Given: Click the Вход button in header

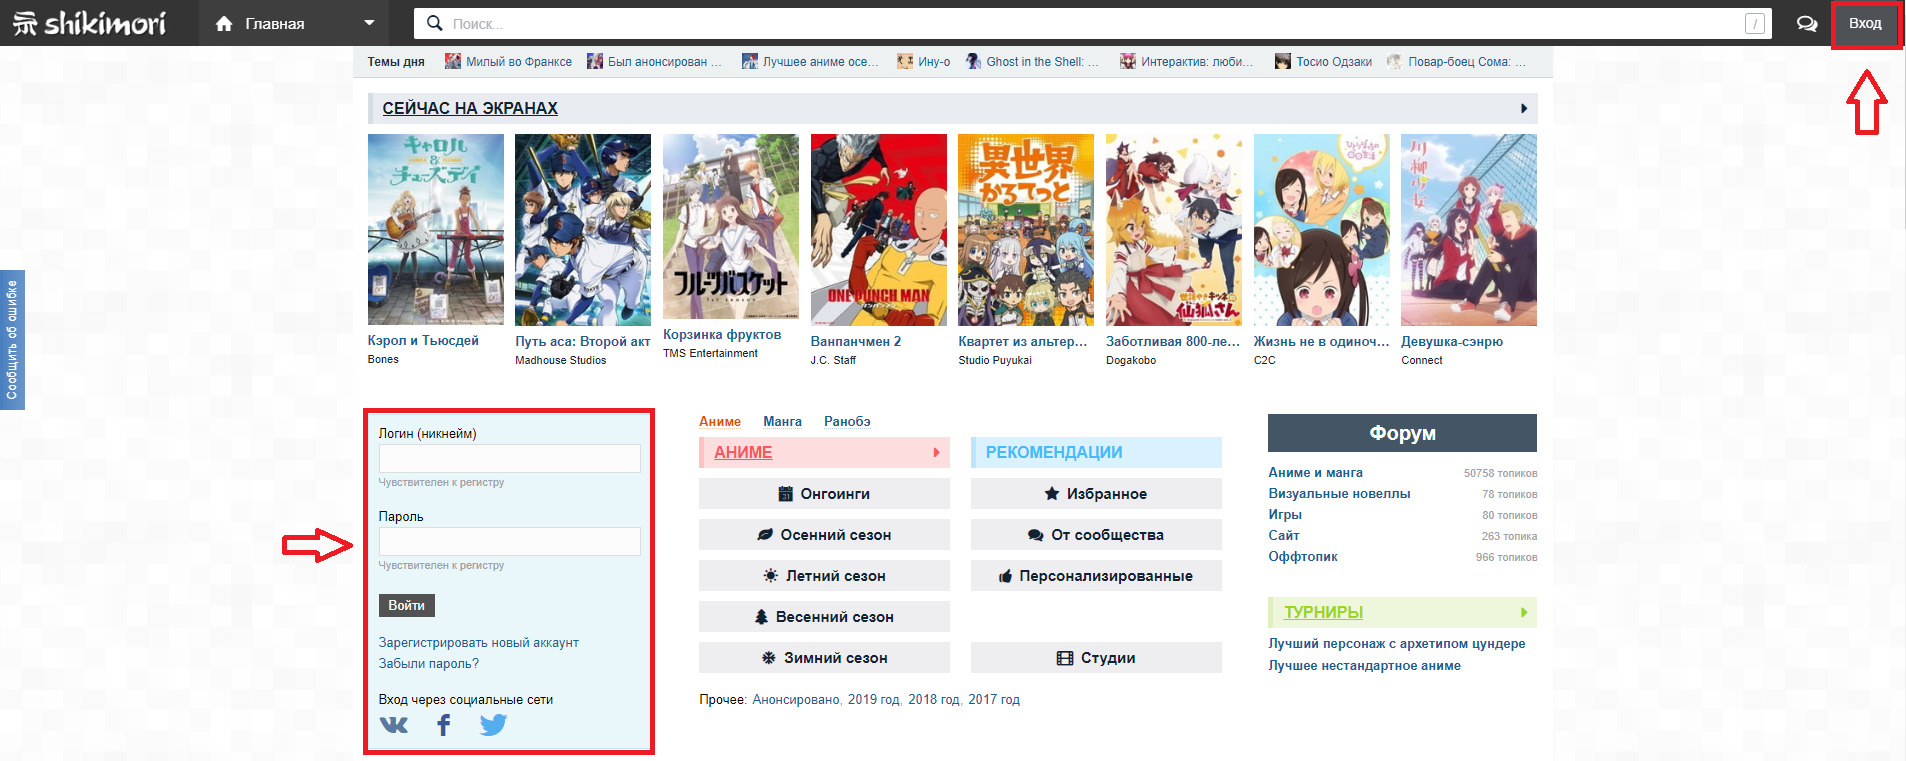Looking at the screenshot, I should click(1864, 23).
